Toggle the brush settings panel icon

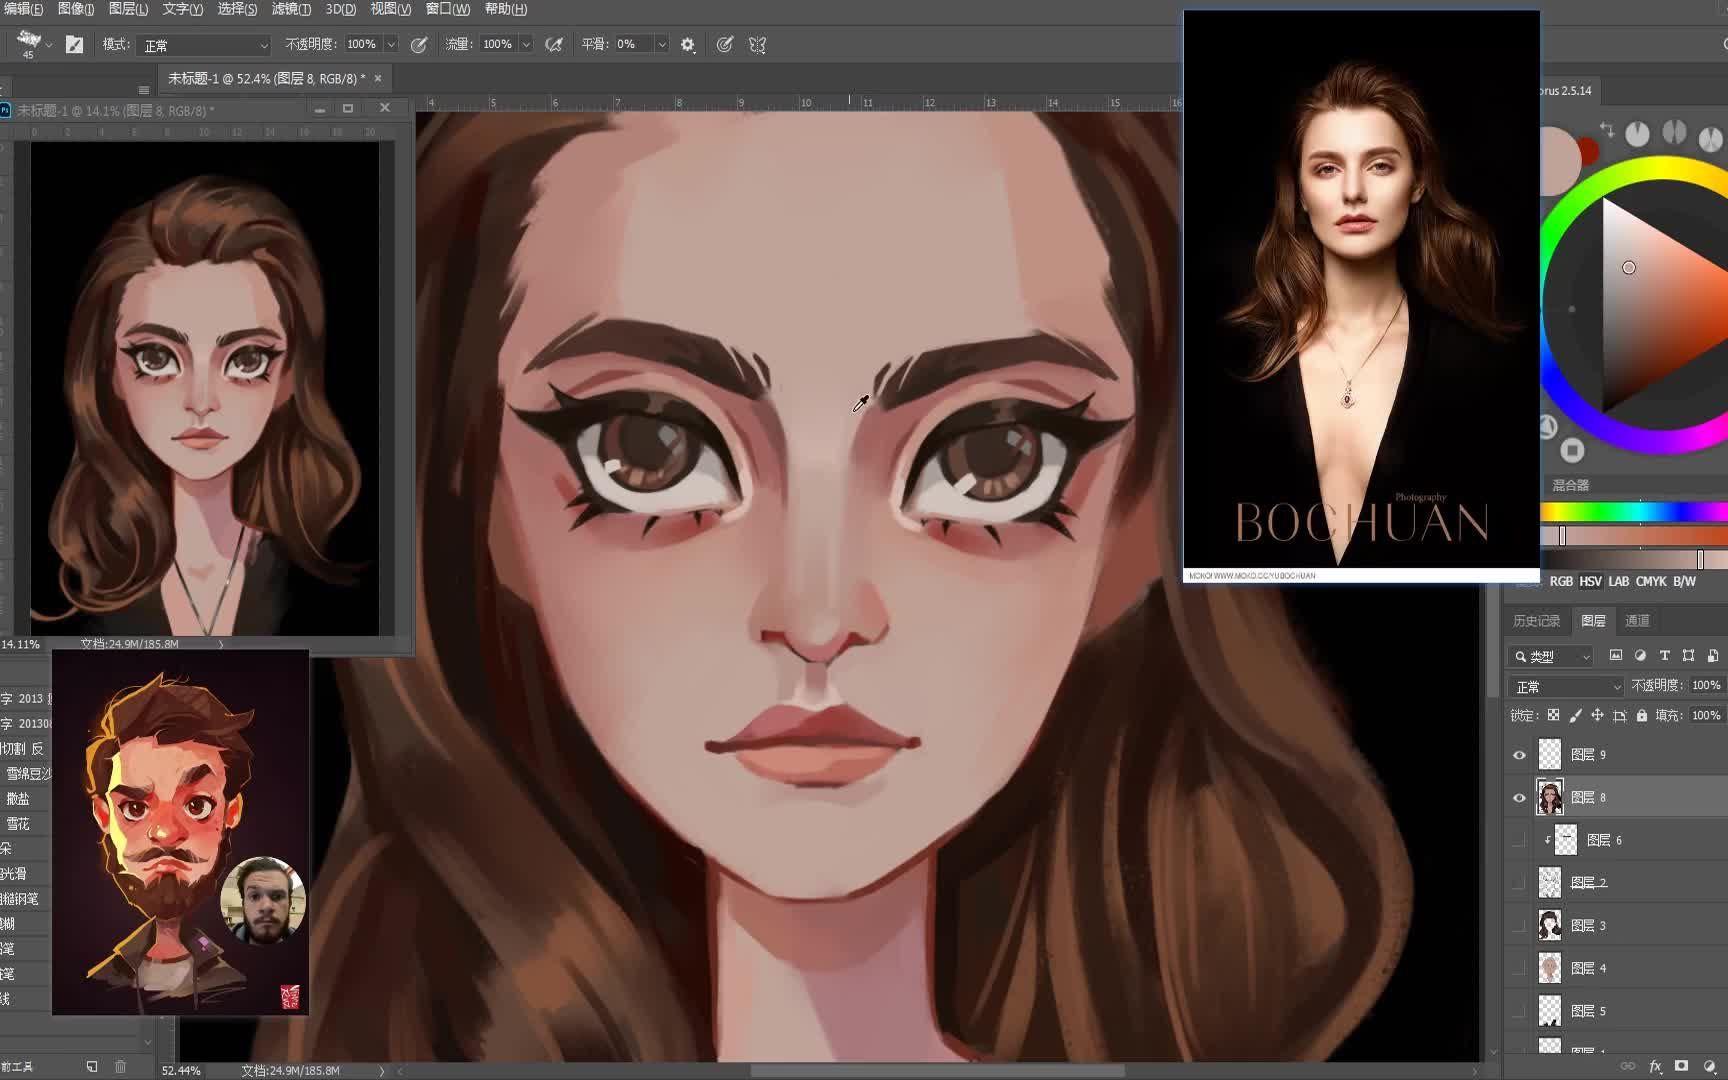(74, 44)
